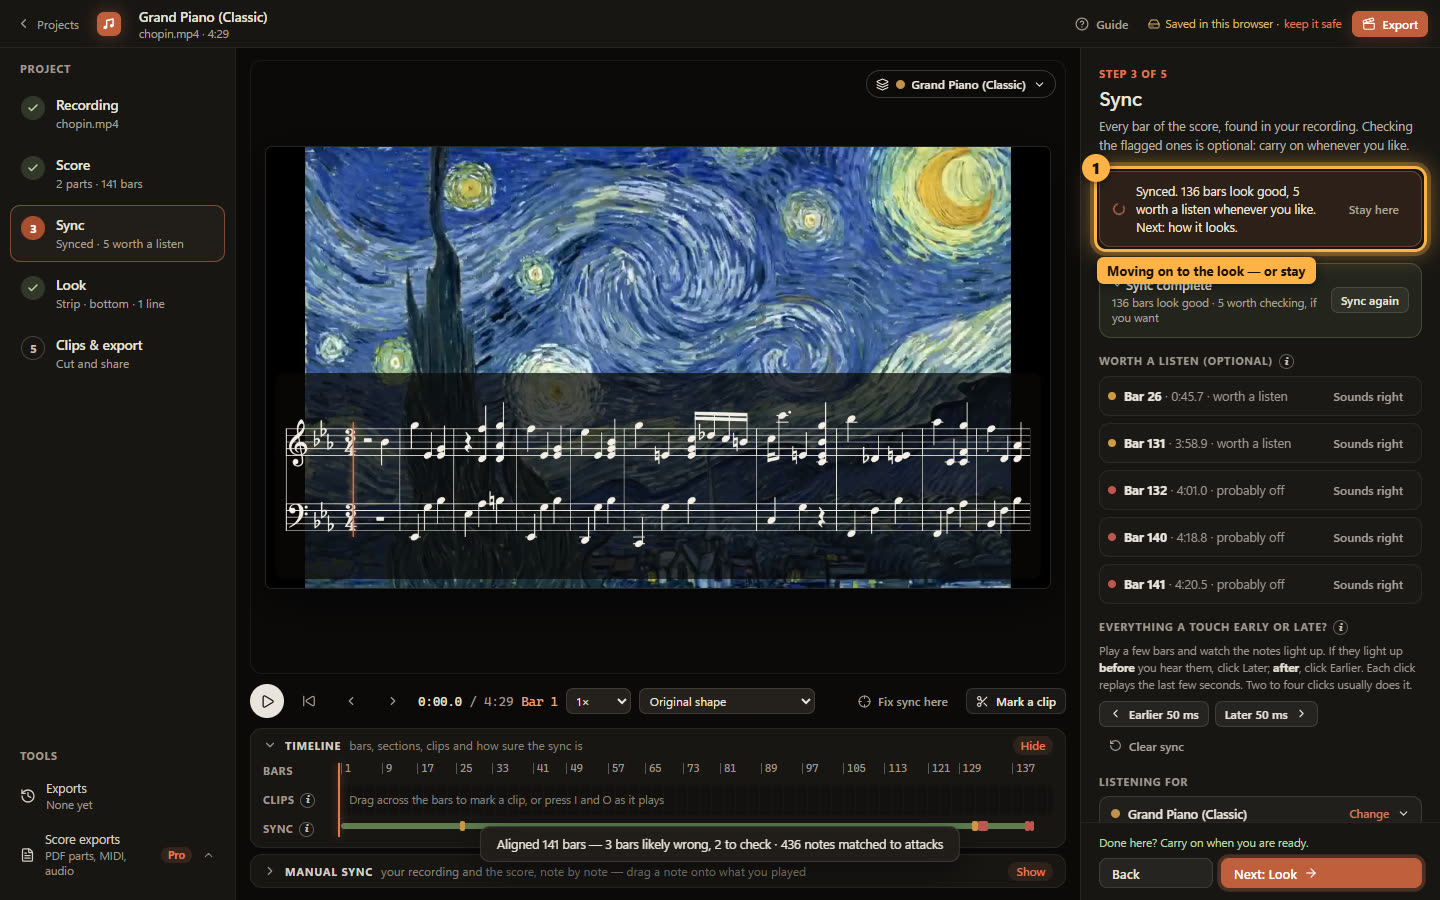
Task: Mark Bar 26 as Sounds right
Action: [1368, 397]
